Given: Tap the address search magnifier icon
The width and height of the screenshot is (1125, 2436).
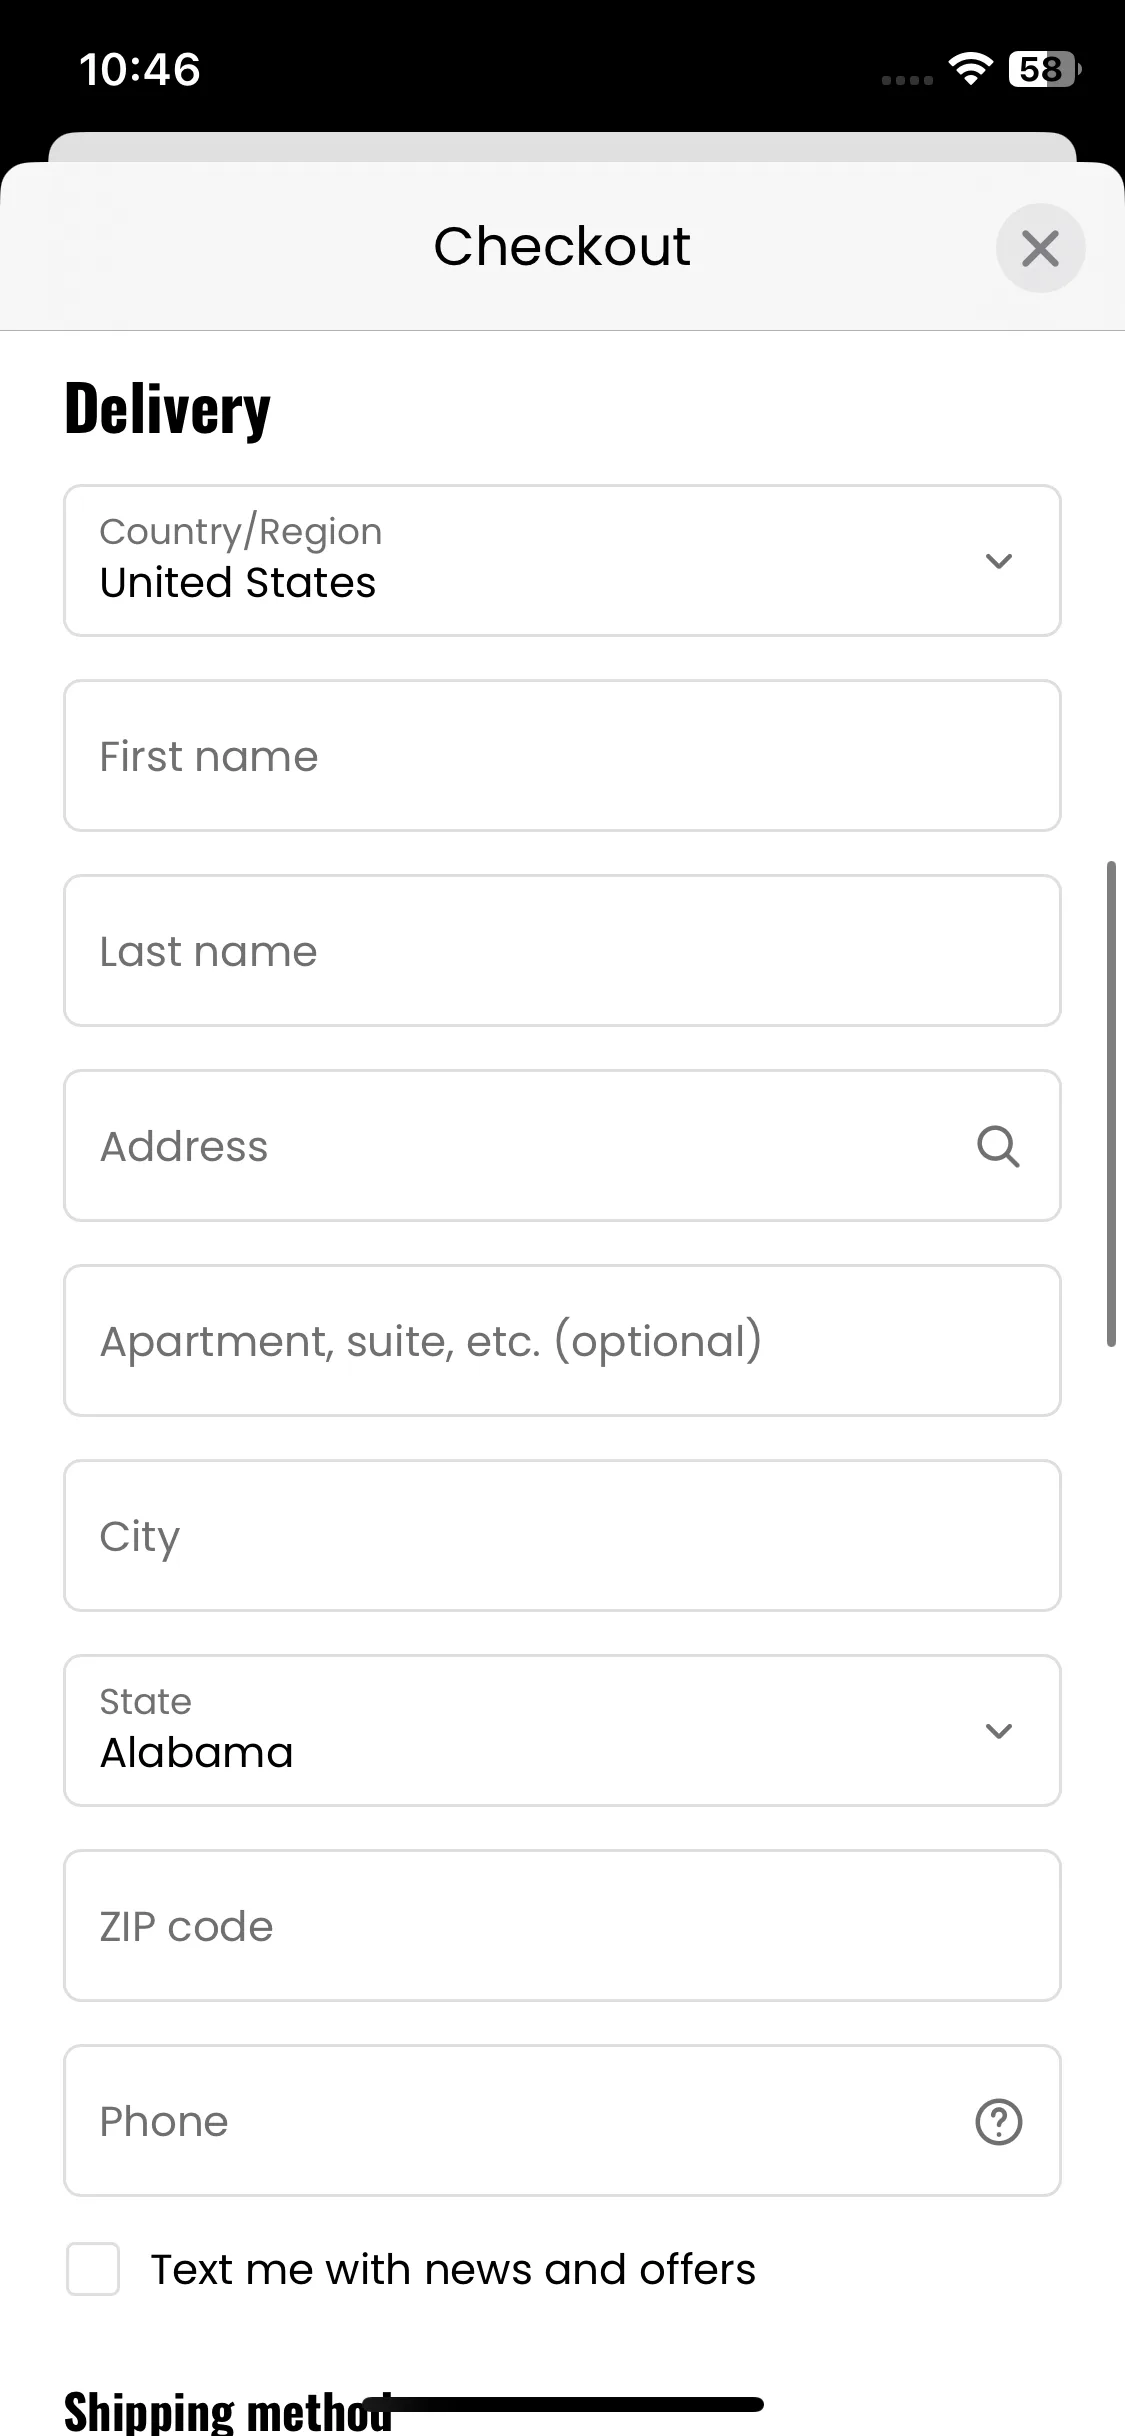Looking at the screenshot, I should coord(998,1146).
